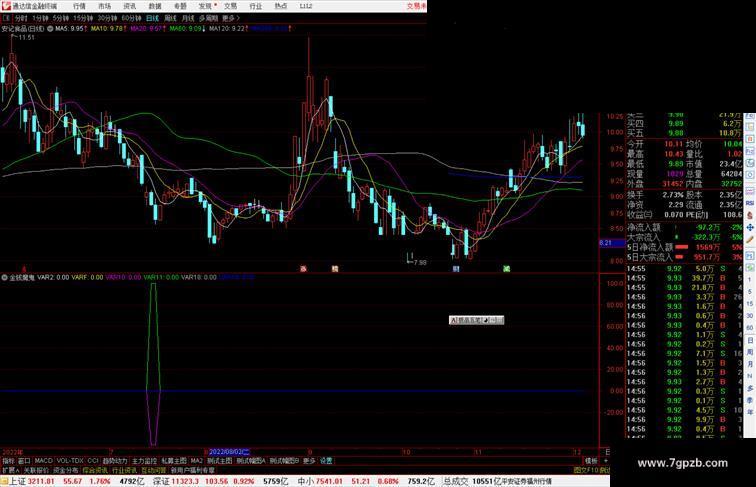Viewport: 756px width, 487px height.
Task: Select the MACD indicator tab
Action: (43, 461)
